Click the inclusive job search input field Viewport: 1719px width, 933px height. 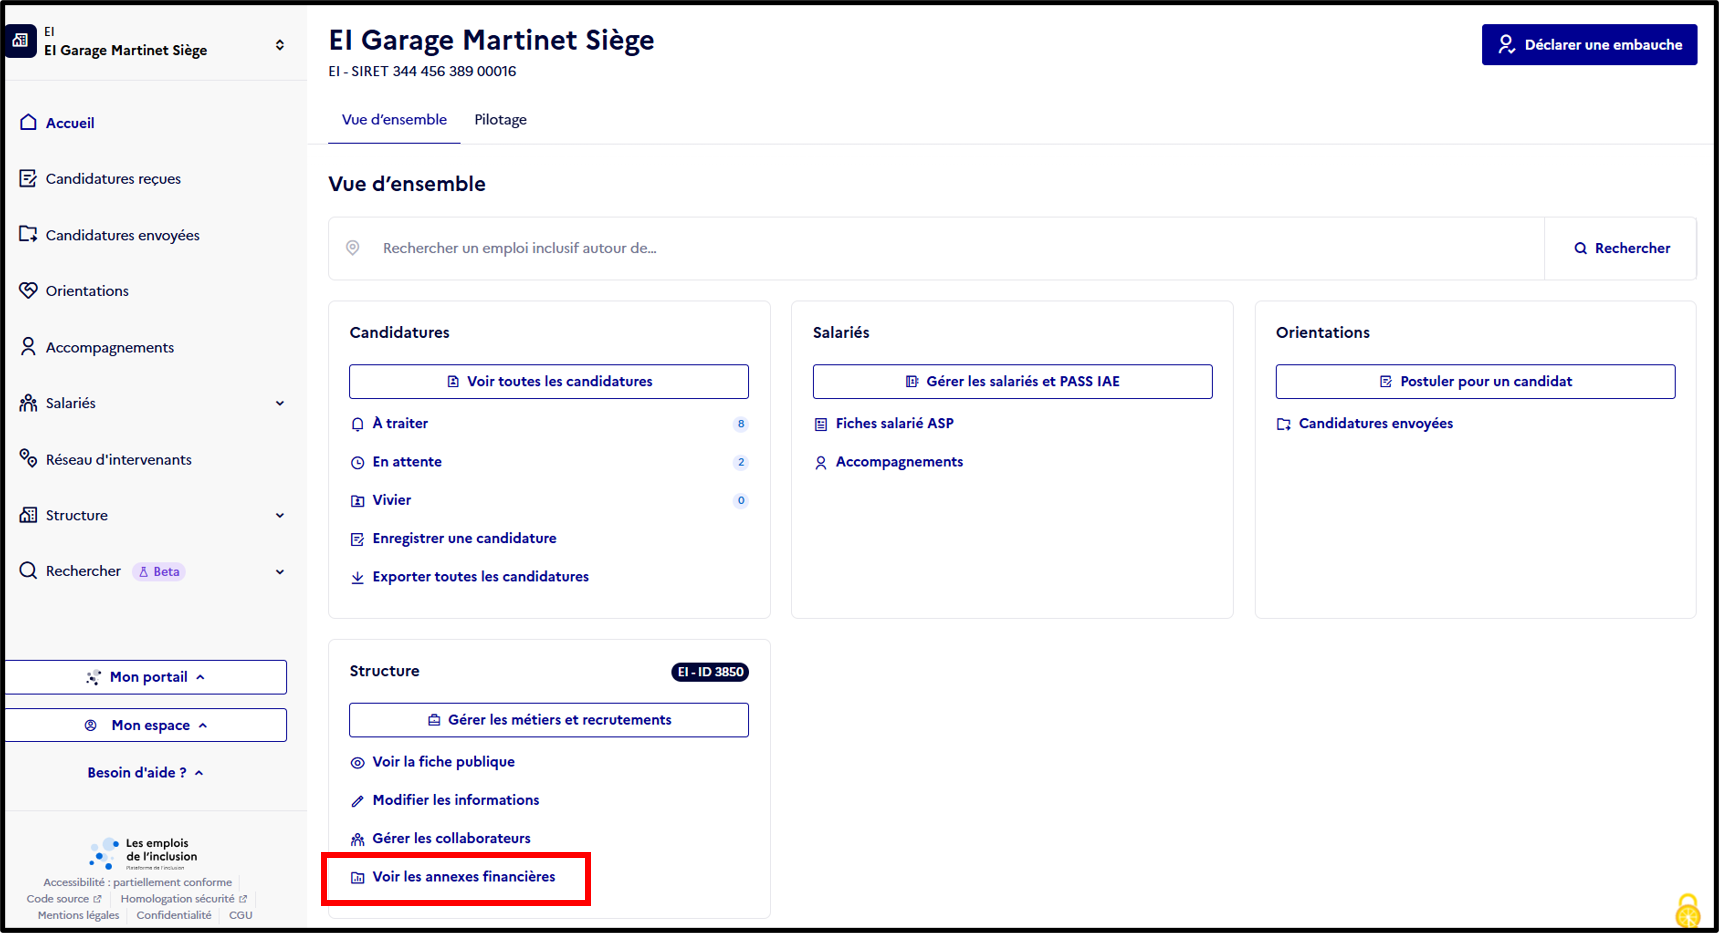click(x=937, y=248)
